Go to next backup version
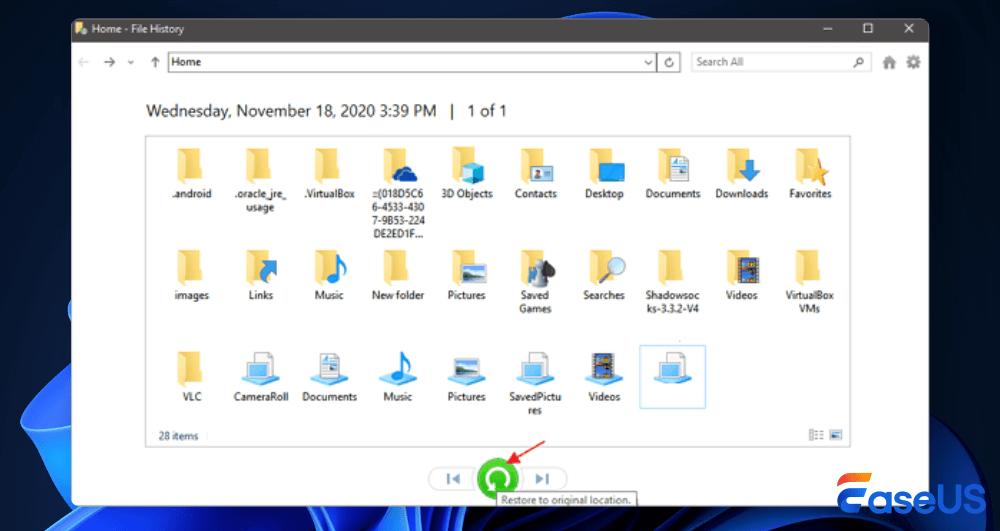Viewport: 1000px width, 531px height. [x=541, y=479]
